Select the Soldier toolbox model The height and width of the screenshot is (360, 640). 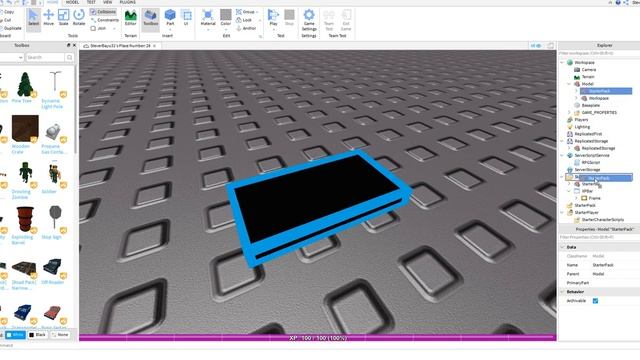click(x=53, y=177)
